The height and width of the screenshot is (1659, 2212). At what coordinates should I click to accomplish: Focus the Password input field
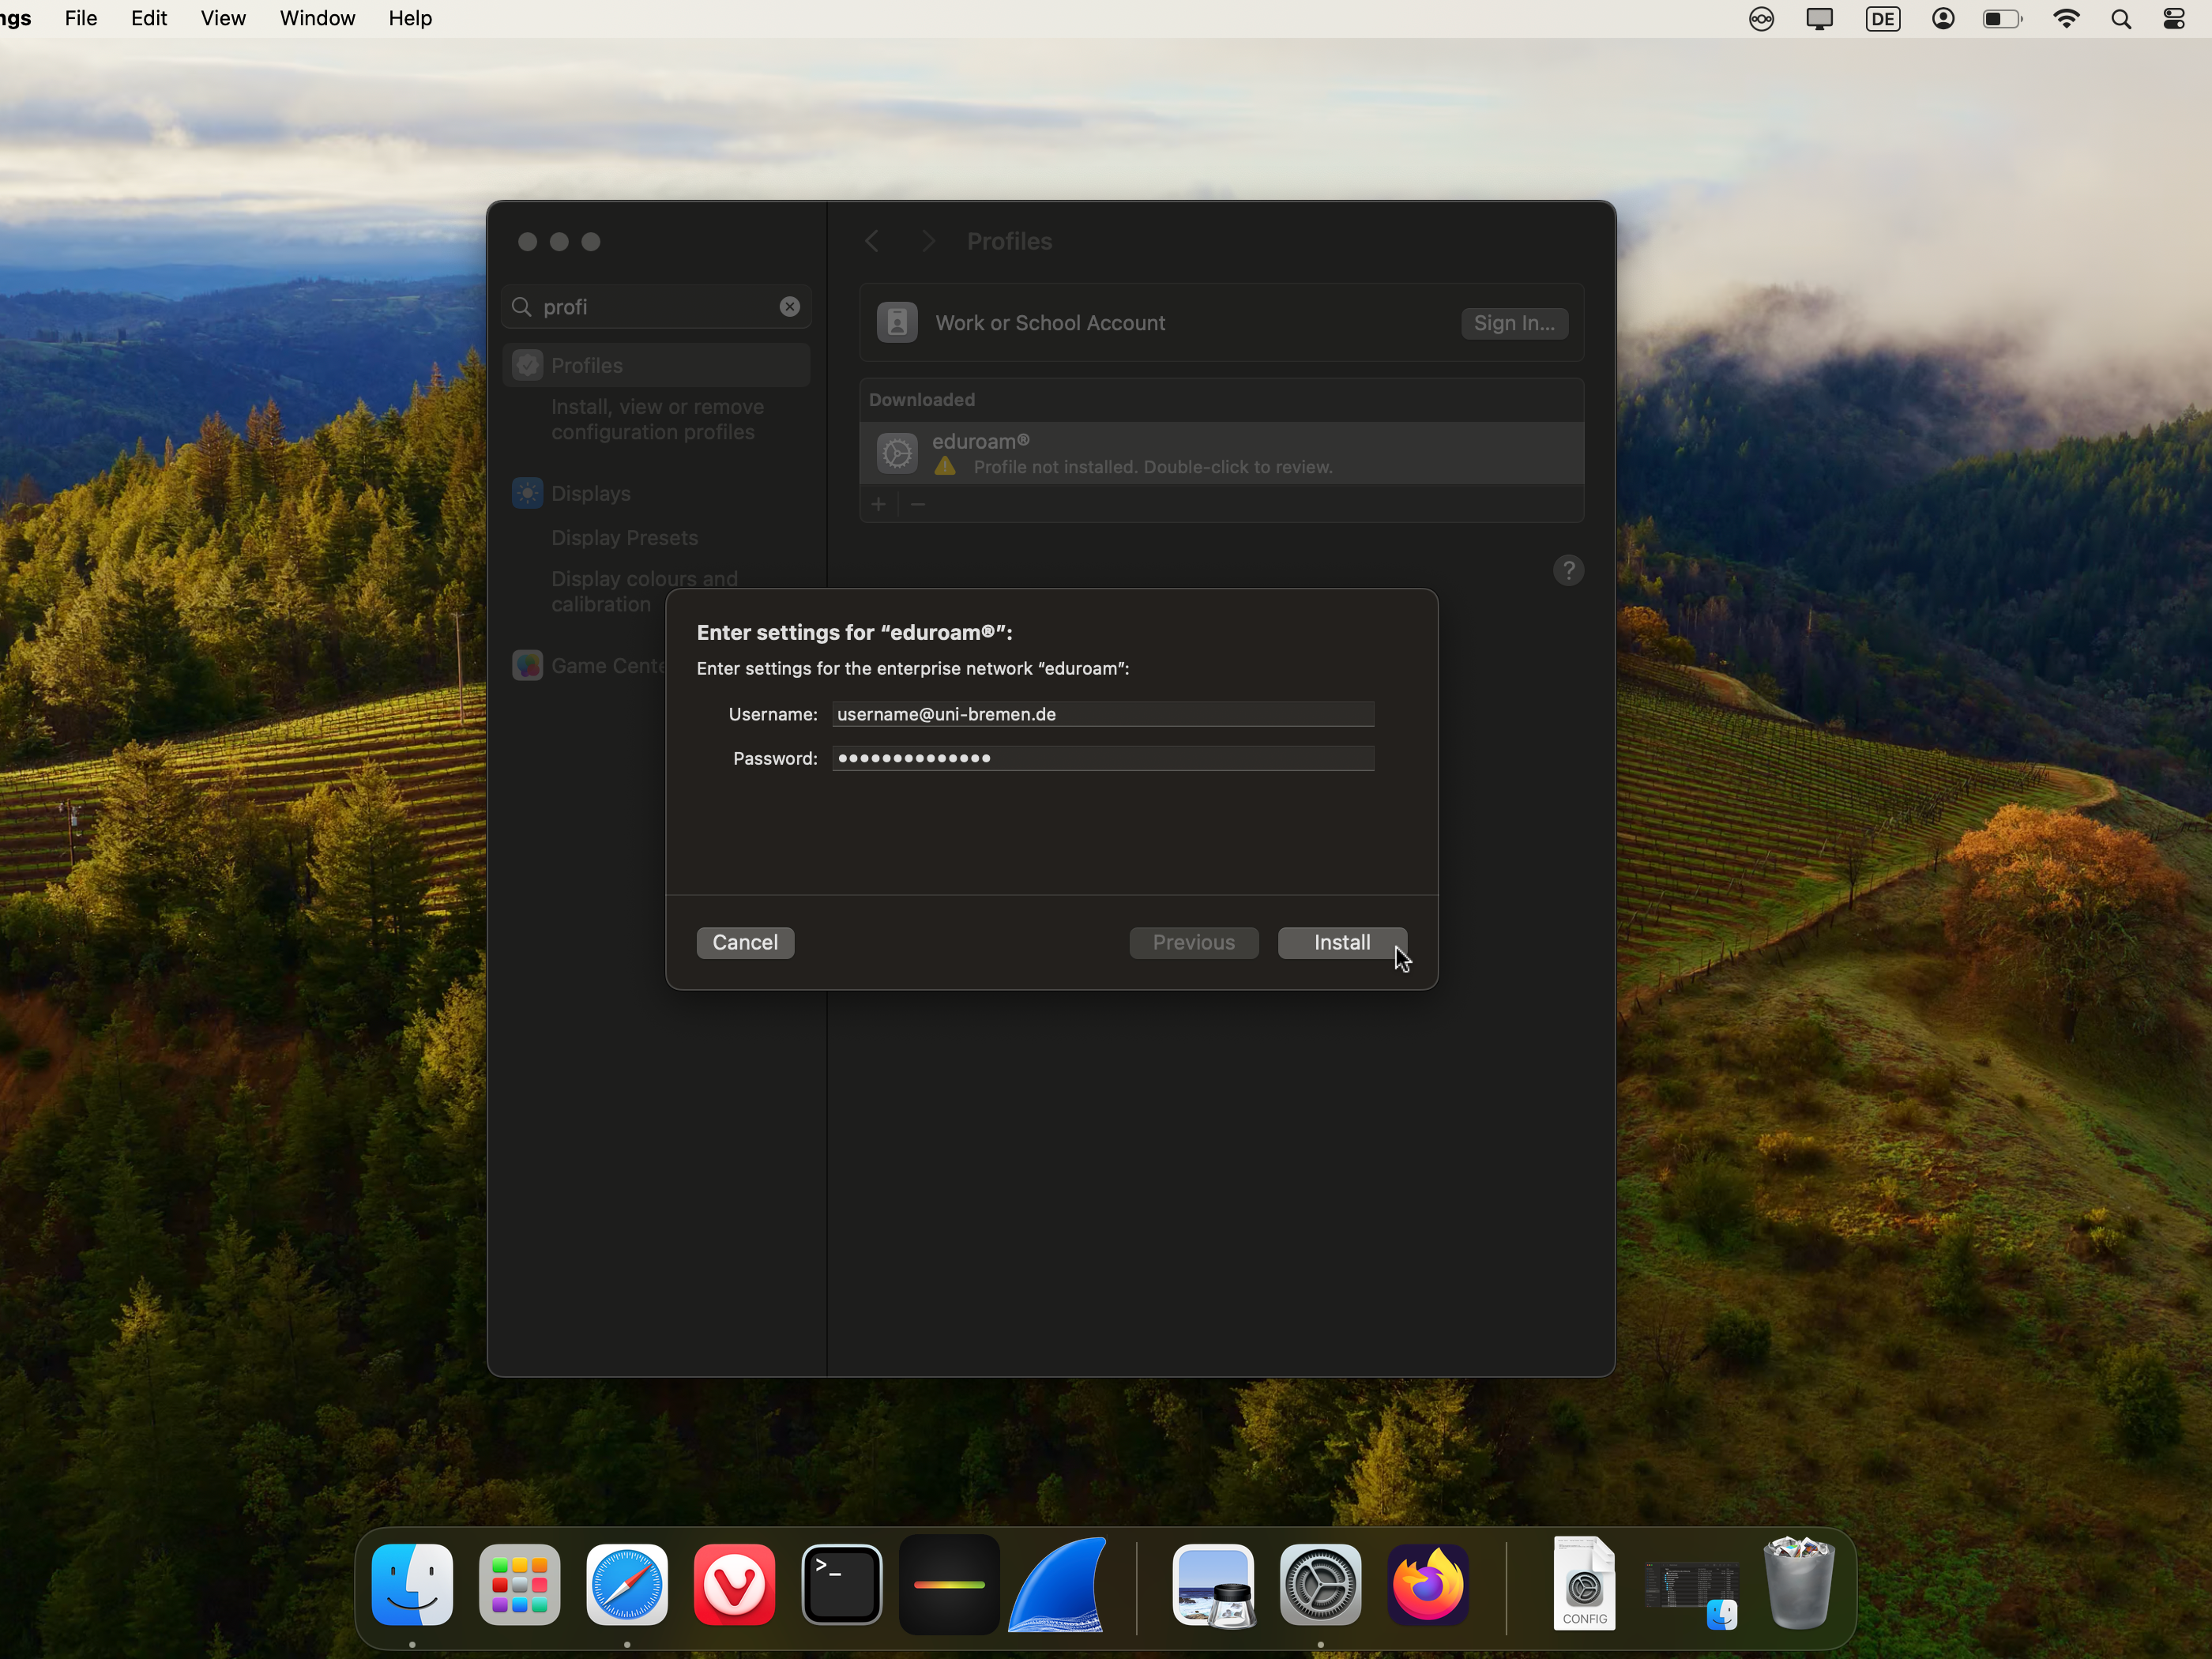point(1102,758)
